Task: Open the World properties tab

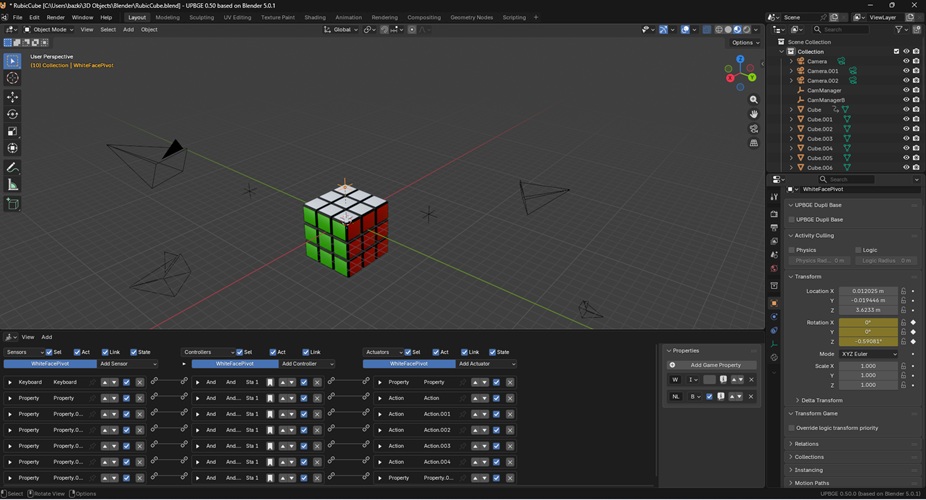Action: point(774,269)
